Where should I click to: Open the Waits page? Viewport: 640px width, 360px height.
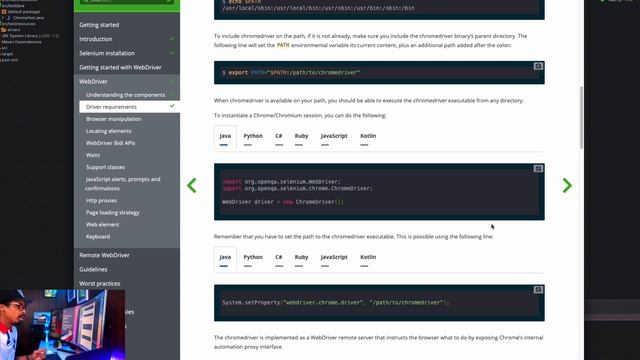93,155
